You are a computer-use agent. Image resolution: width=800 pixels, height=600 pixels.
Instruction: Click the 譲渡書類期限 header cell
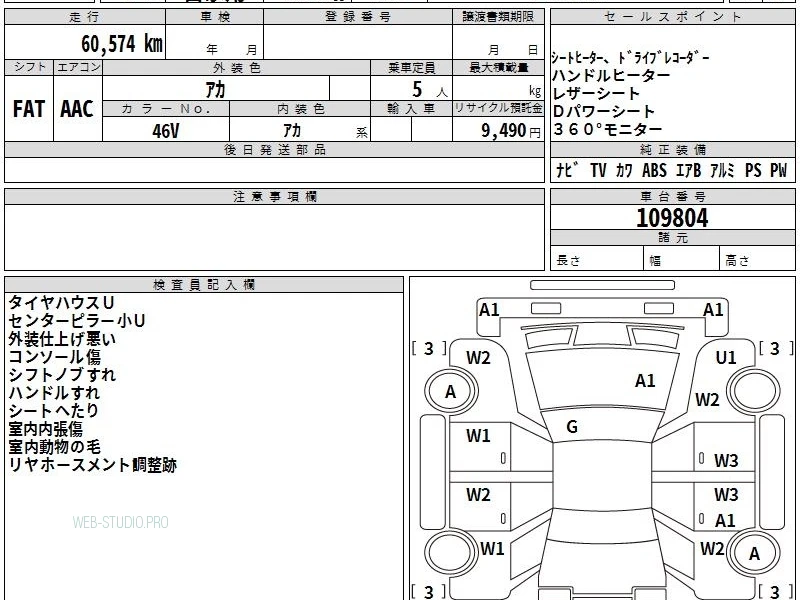coord(498,17)
